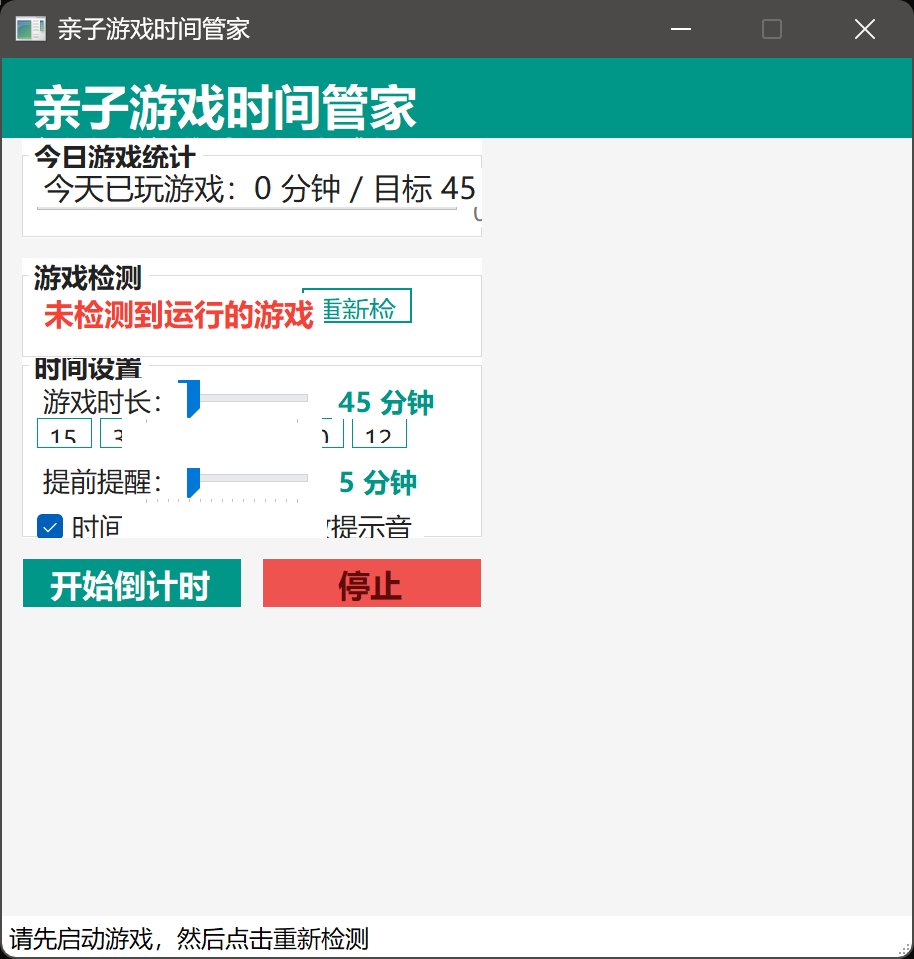The image size is (914, 959).
Task: Click the 游戏时长 slider handle
Action: pos(192,398)
